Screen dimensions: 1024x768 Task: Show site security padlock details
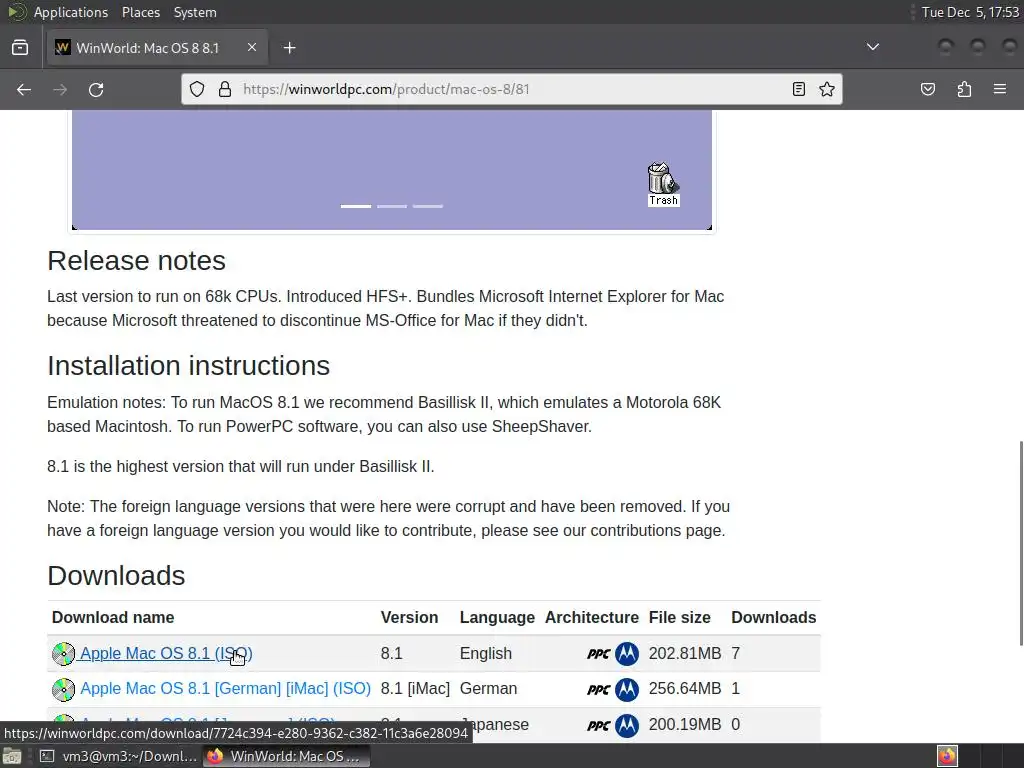pos(225,89)
